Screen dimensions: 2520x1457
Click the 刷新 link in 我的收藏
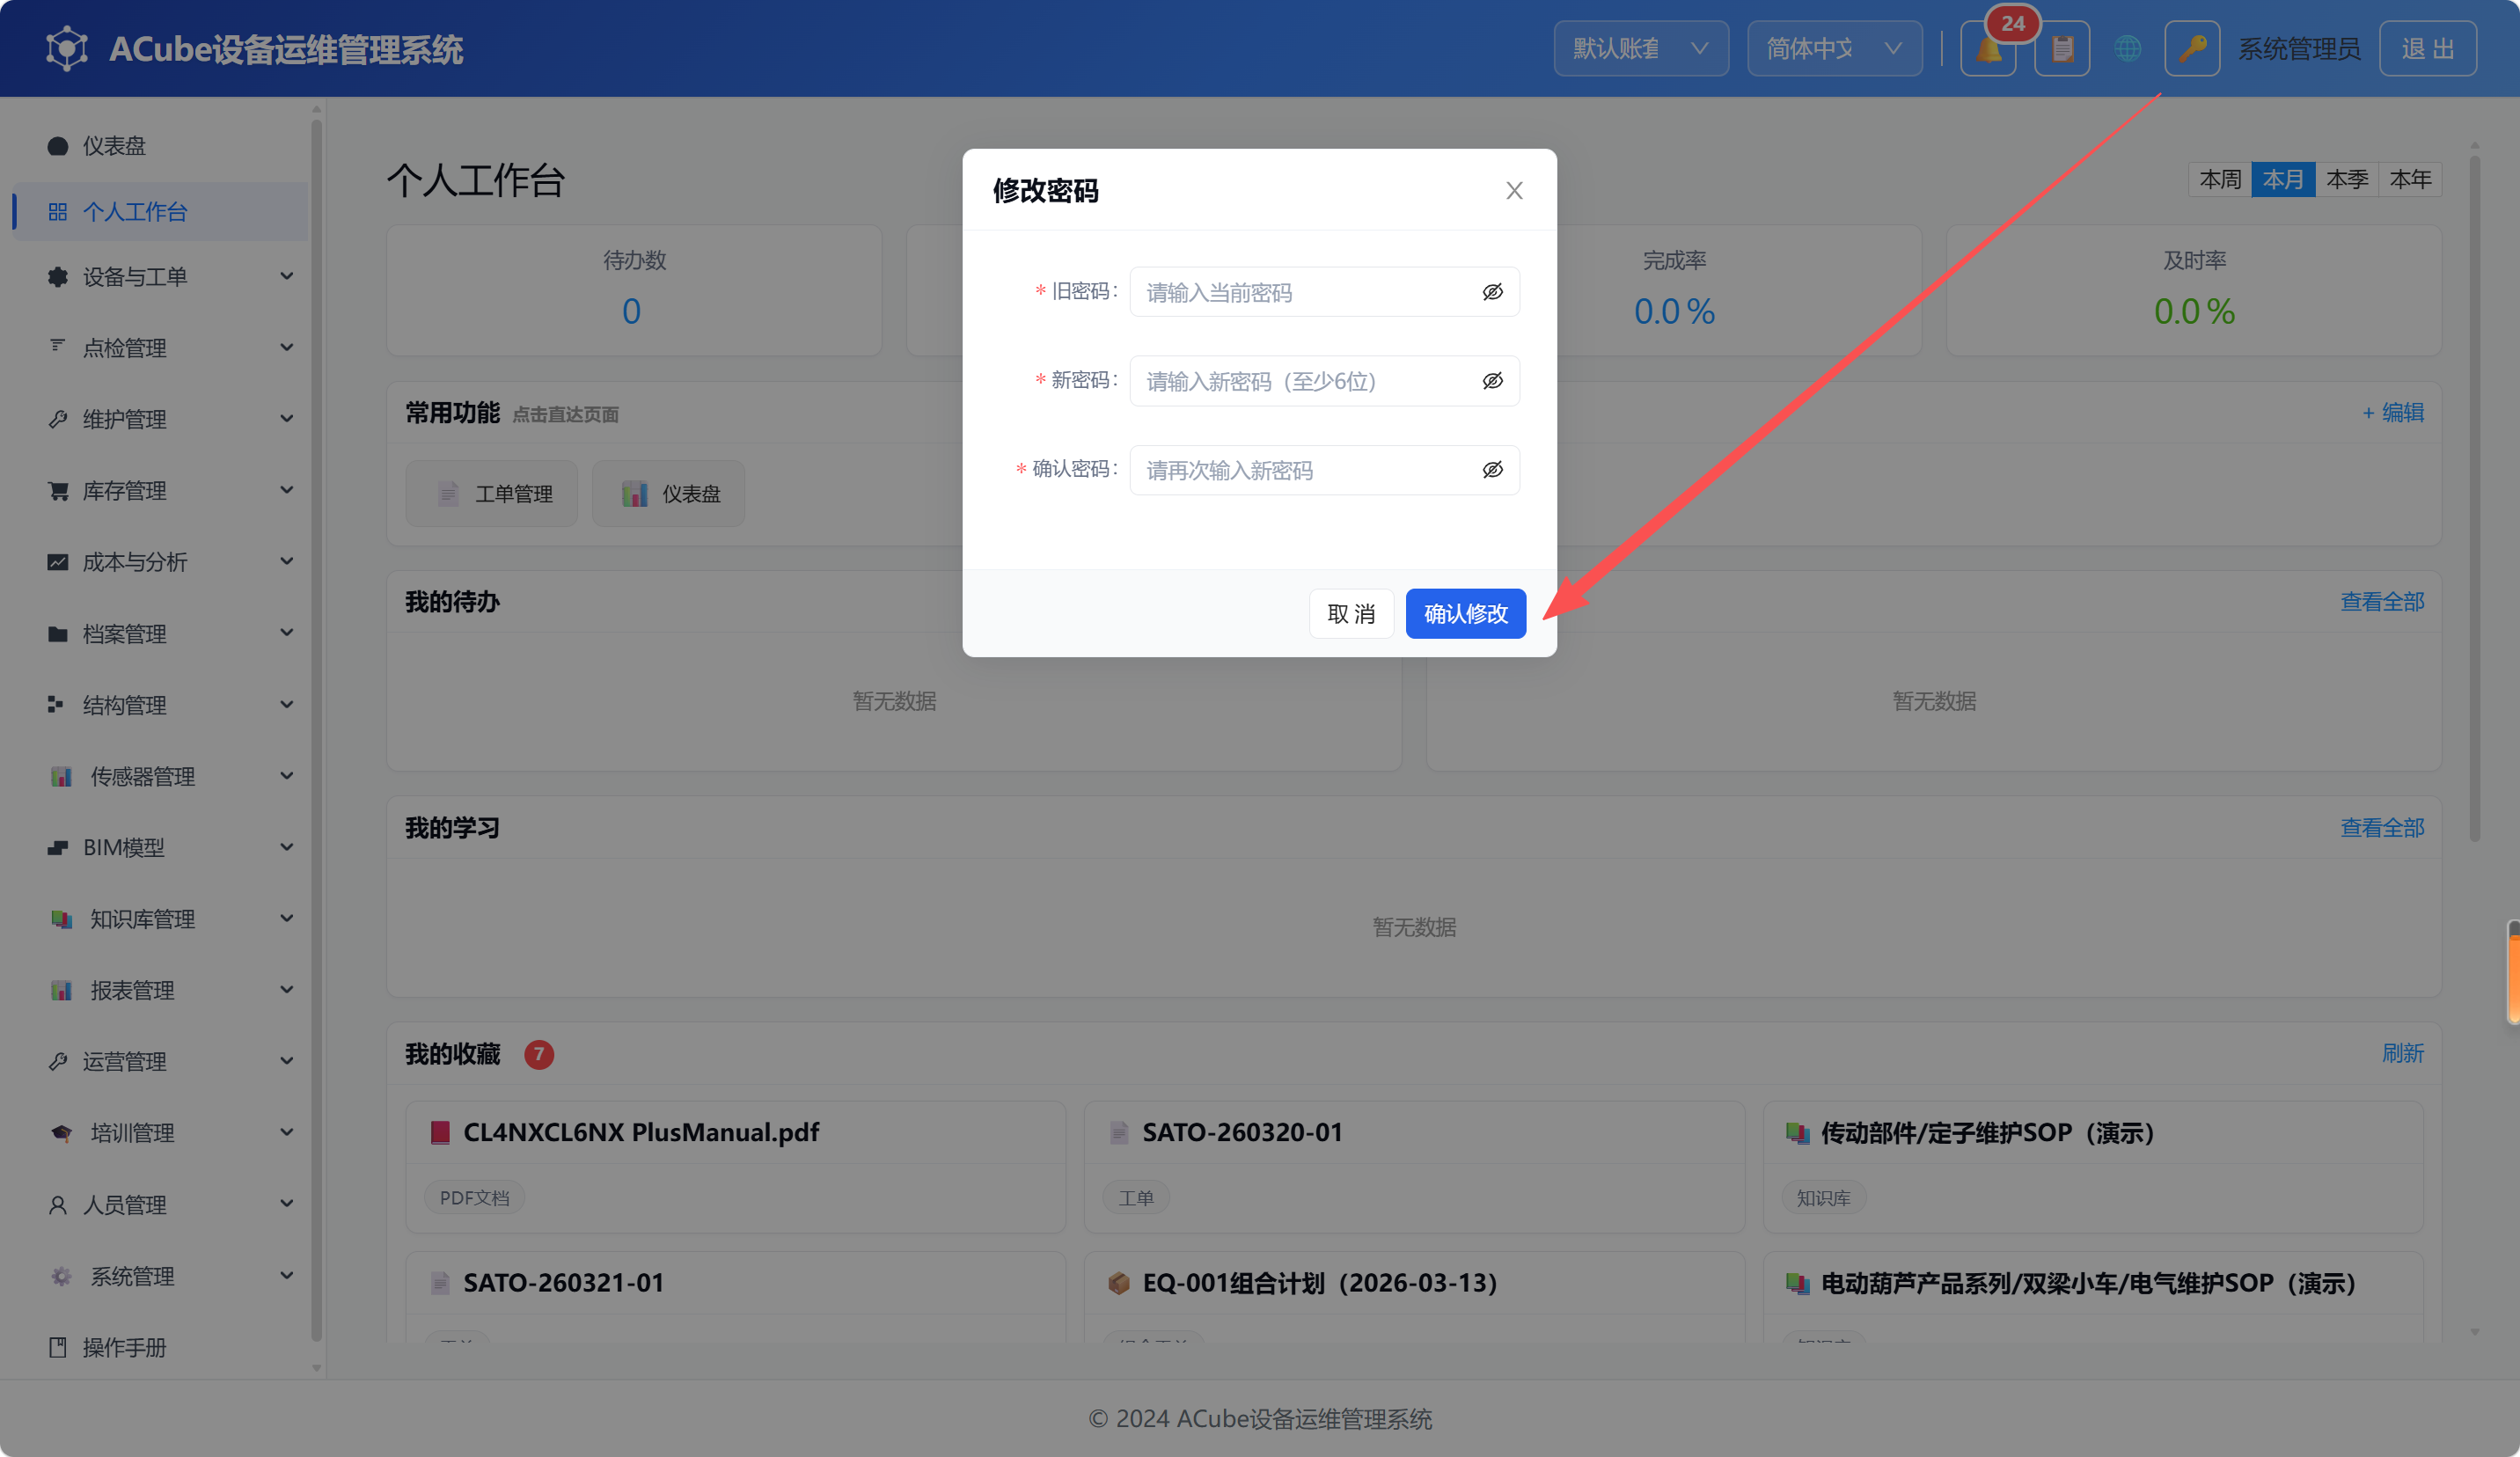2402,1053
